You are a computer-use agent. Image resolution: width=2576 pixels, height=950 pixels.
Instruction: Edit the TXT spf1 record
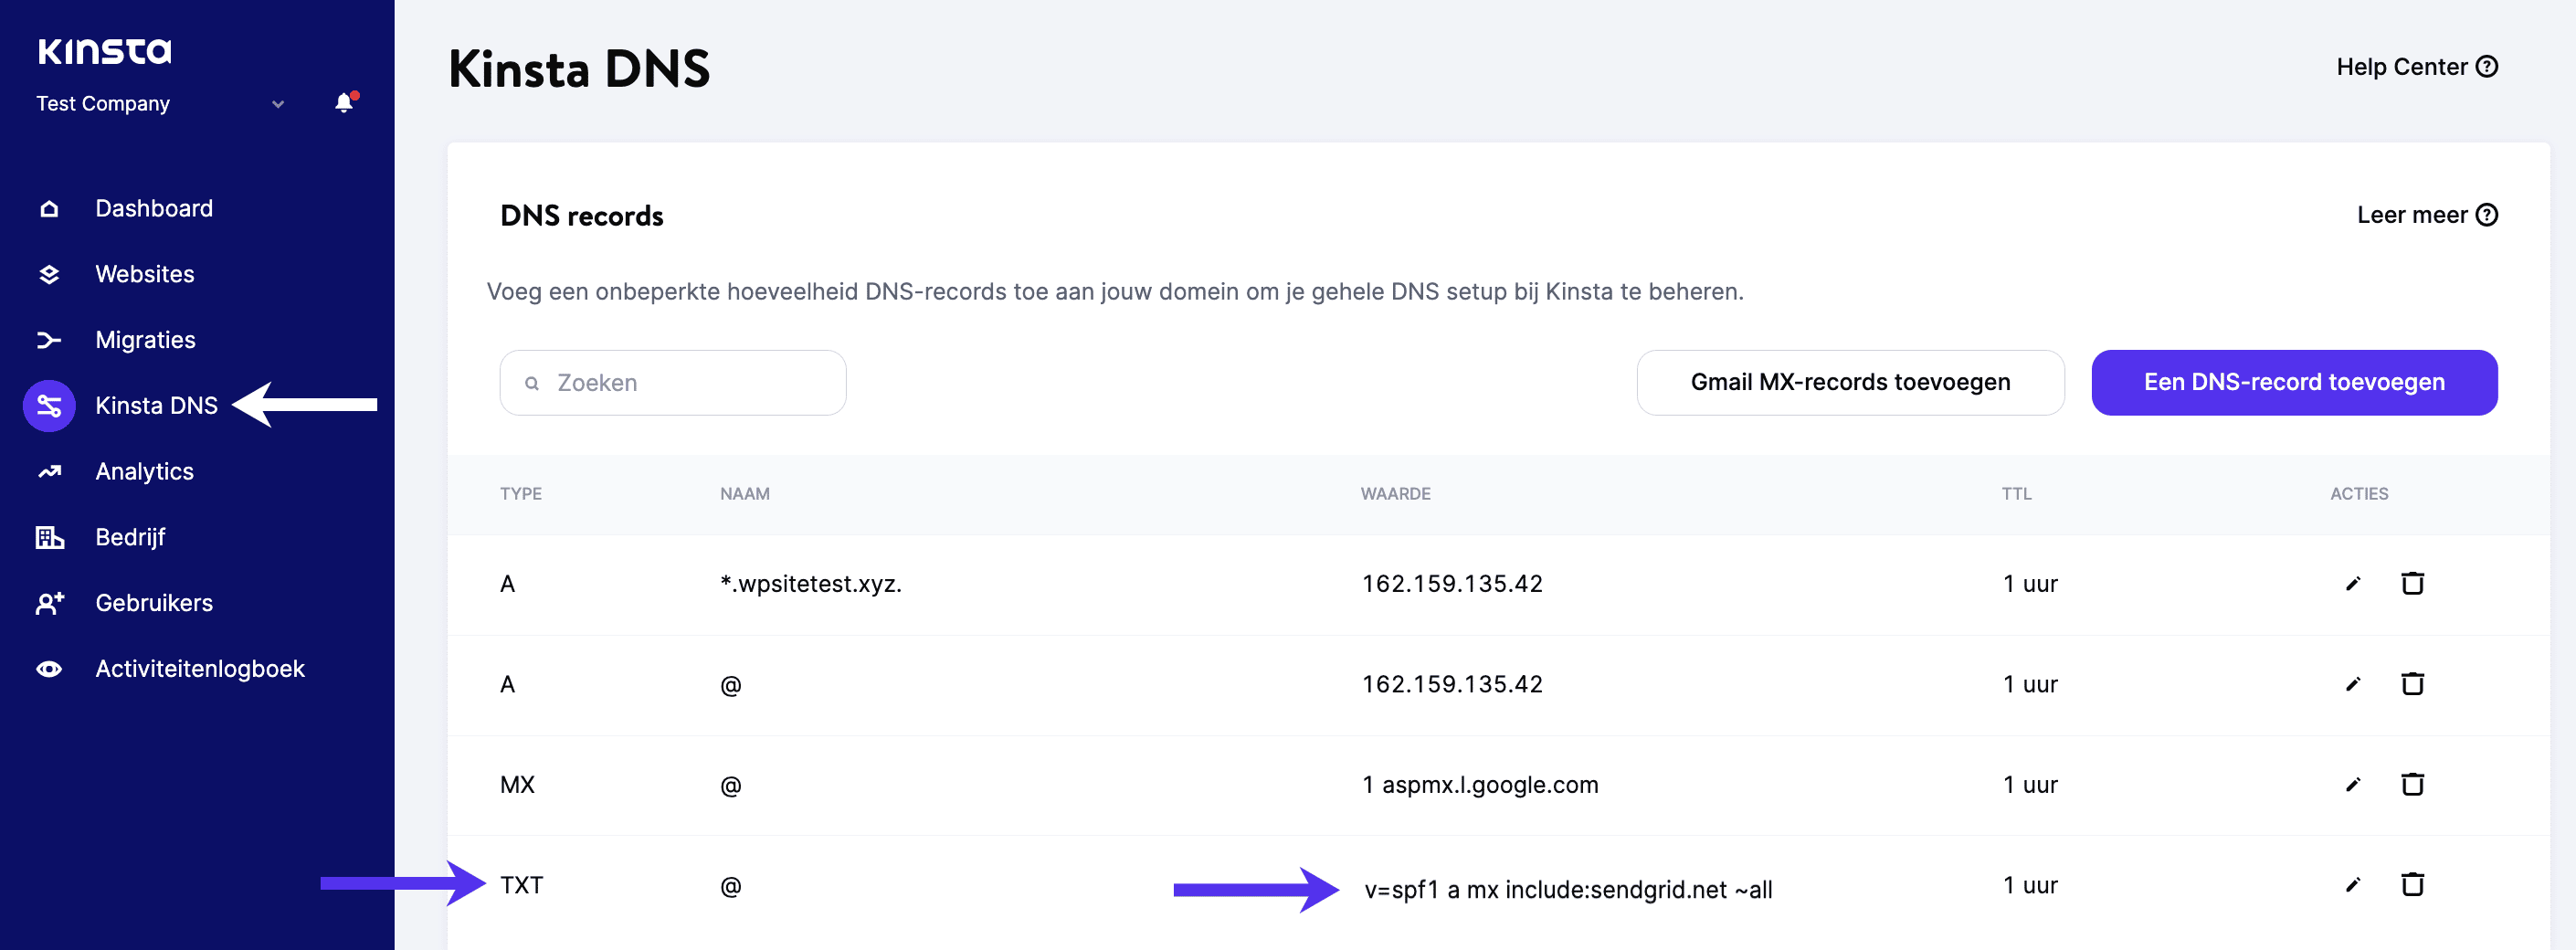[2353, 885]
